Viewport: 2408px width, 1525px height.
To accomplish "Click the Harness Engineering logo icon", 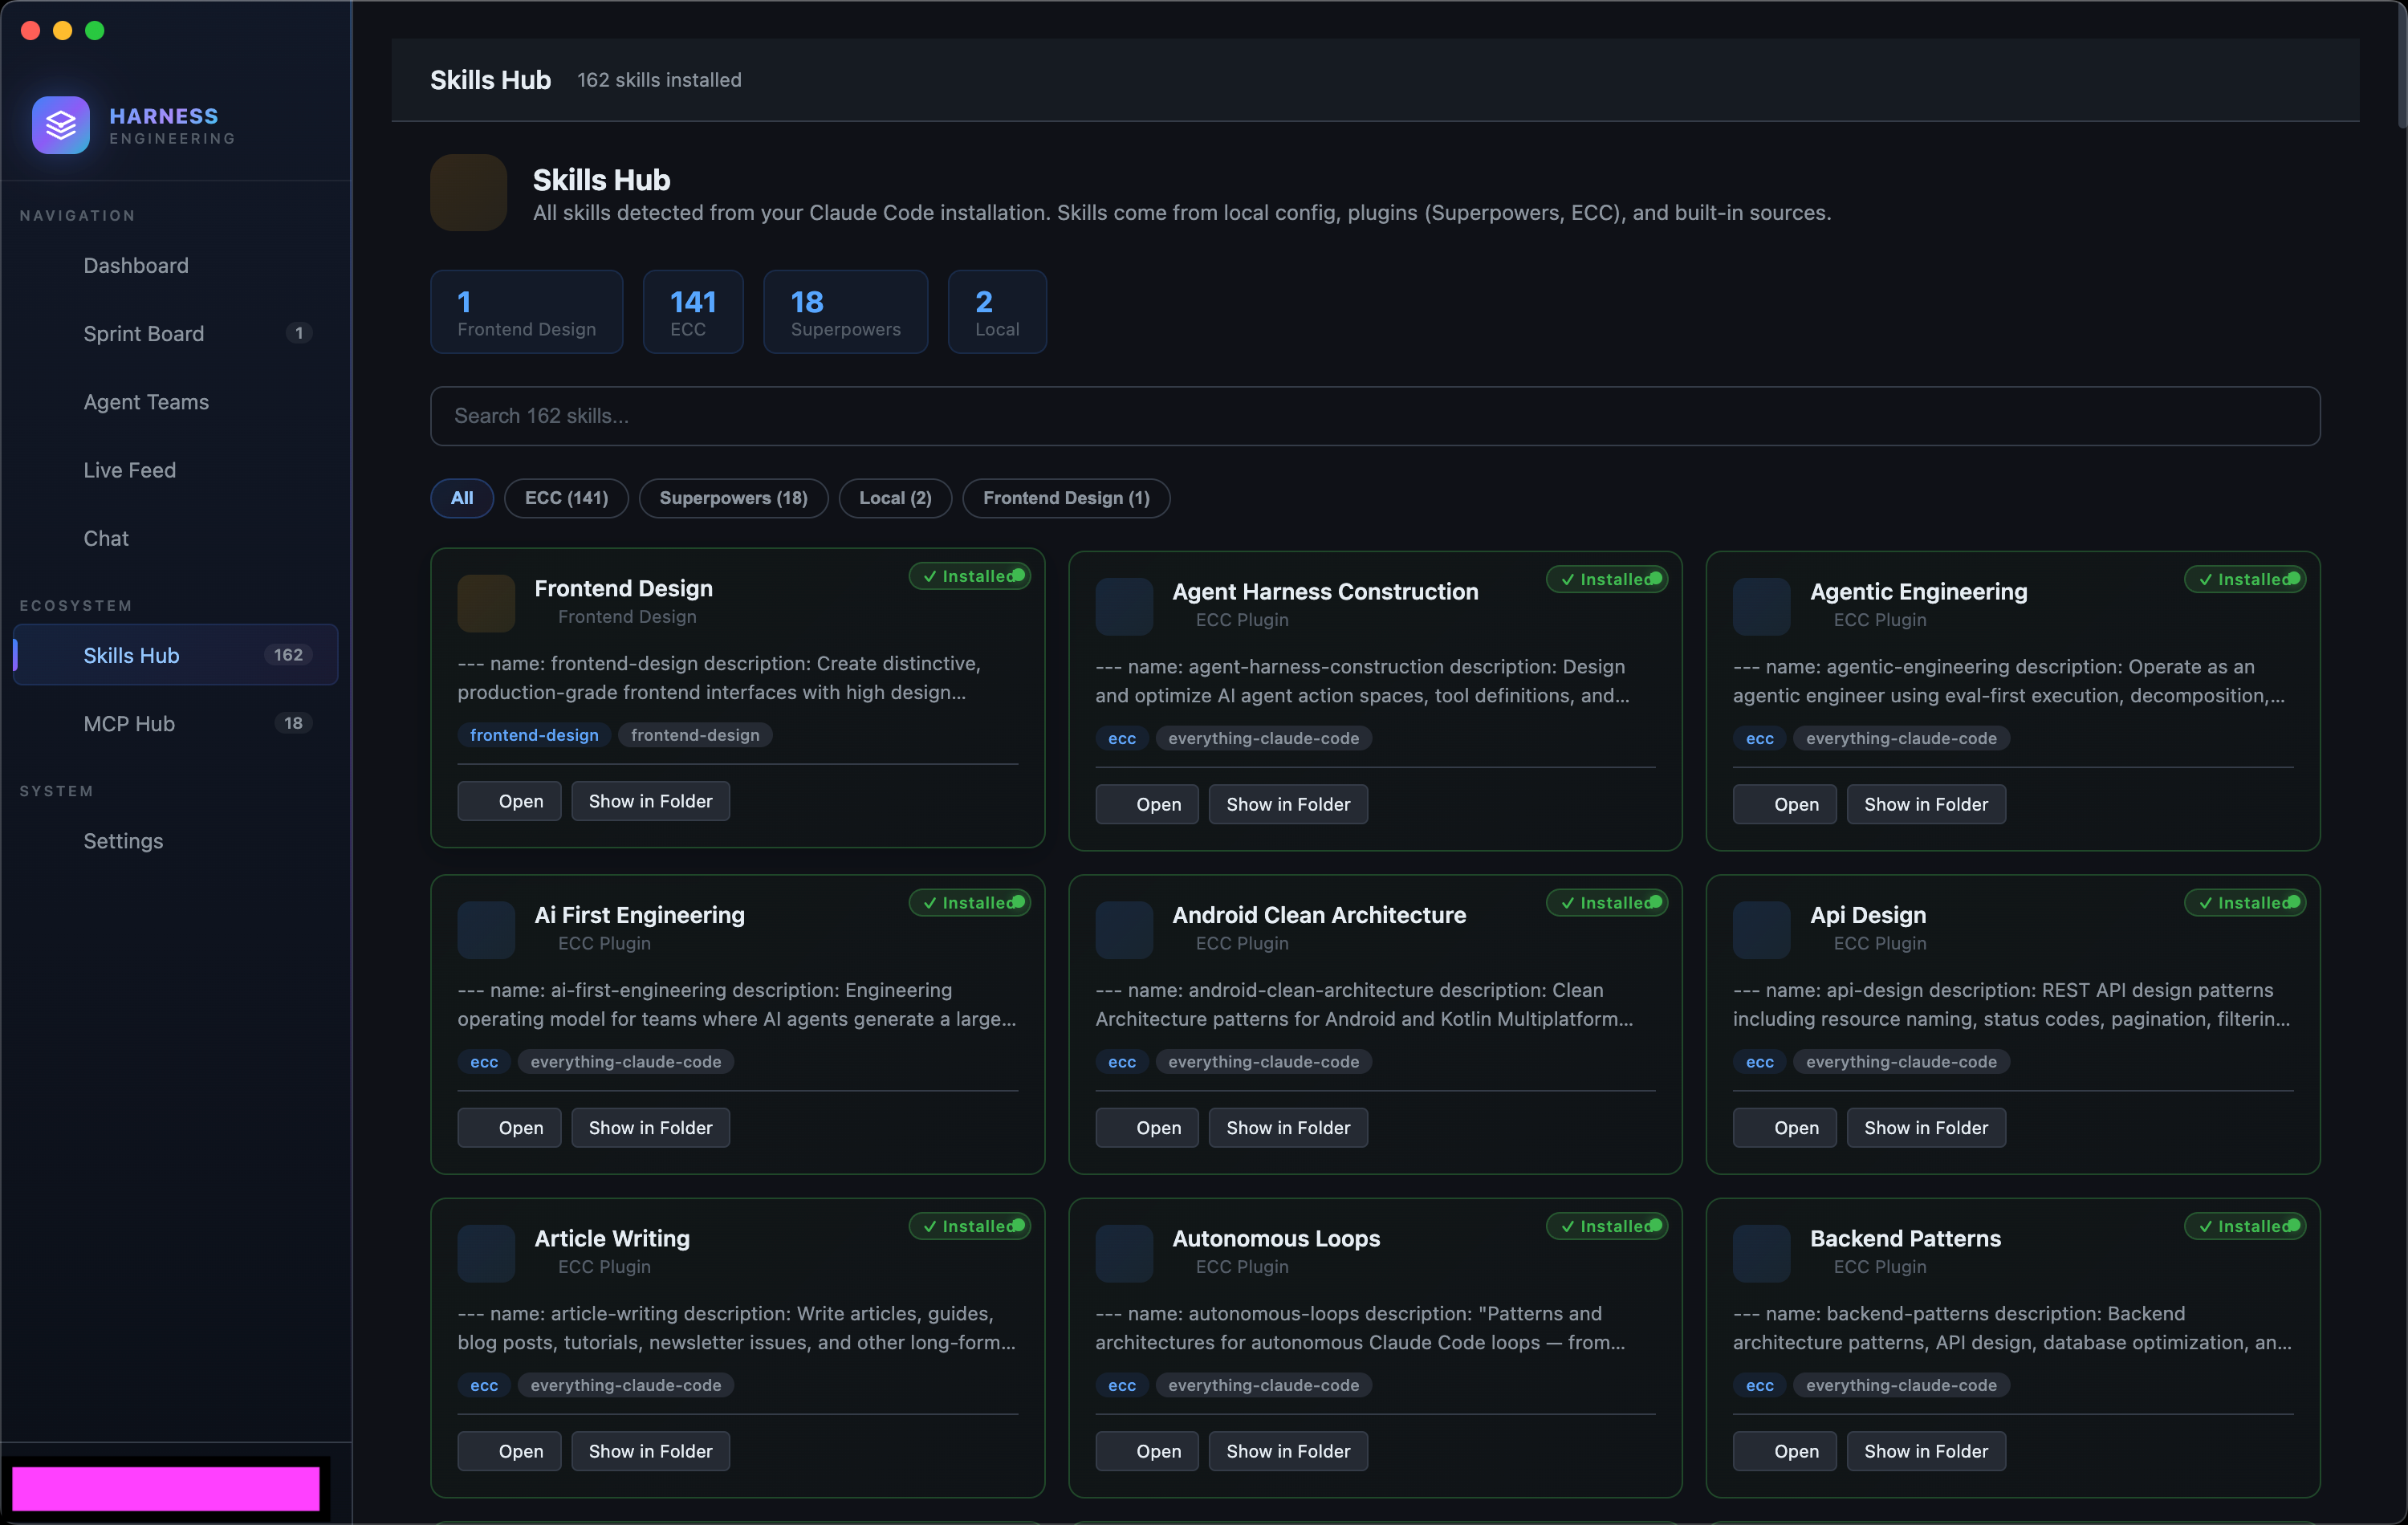I will tap(61, 125).
